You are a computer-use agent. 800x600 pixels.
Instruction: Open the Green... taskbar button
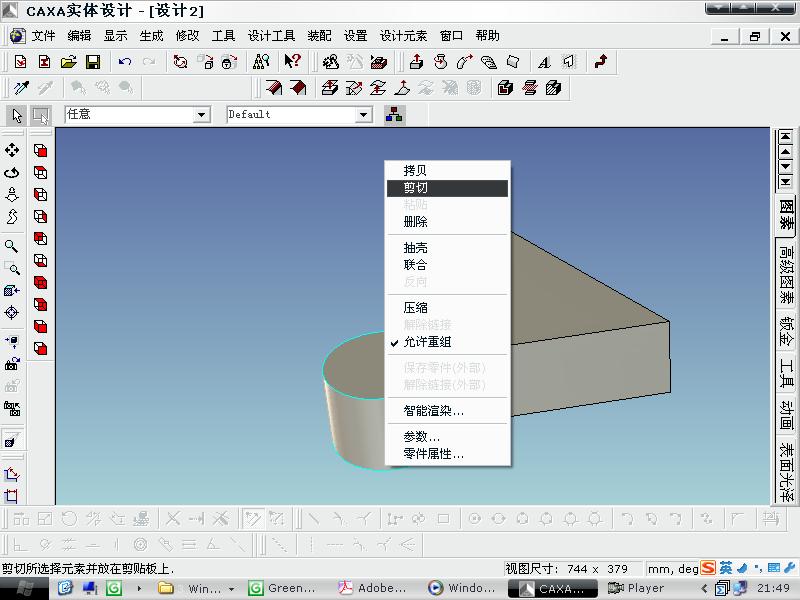click(282, 588)
